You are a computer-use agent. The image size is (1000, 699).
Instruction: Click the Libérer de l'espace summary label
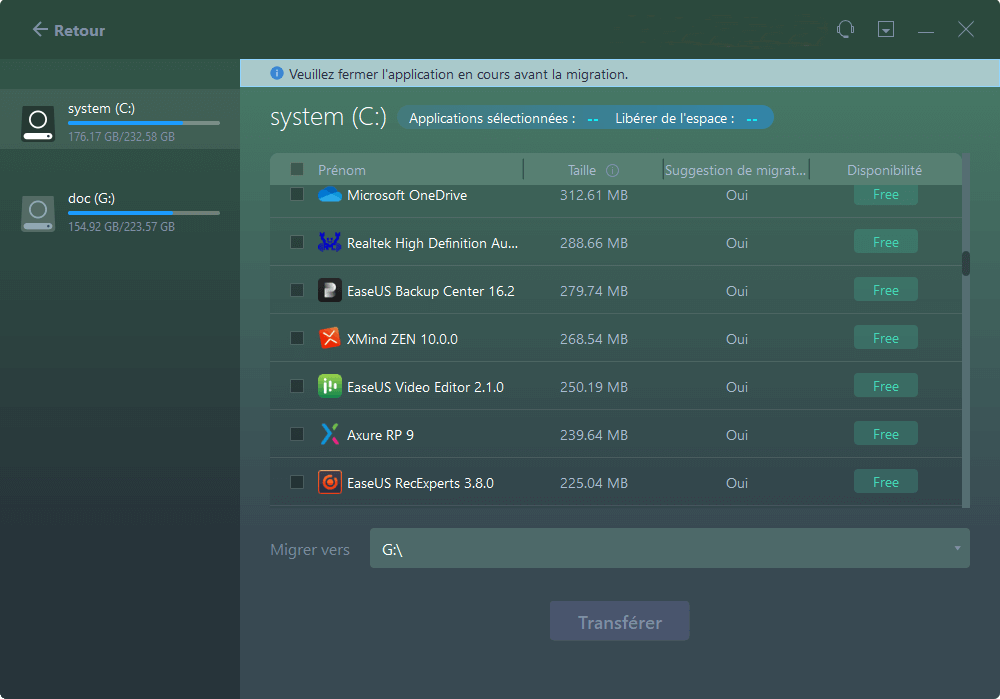675,119
